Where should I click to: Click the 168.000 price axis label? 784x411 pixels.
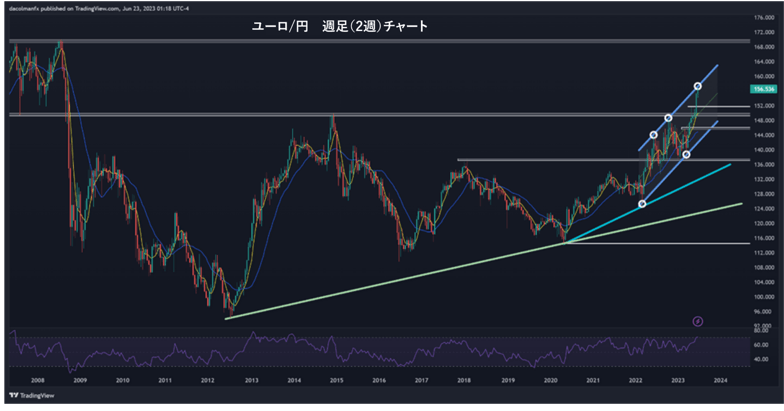point(764,47)
